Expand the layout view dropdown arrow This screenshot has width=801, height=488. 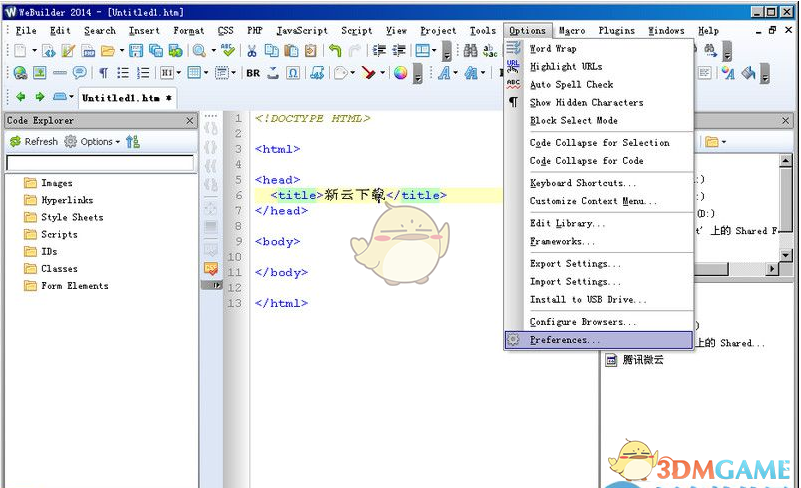434,50
